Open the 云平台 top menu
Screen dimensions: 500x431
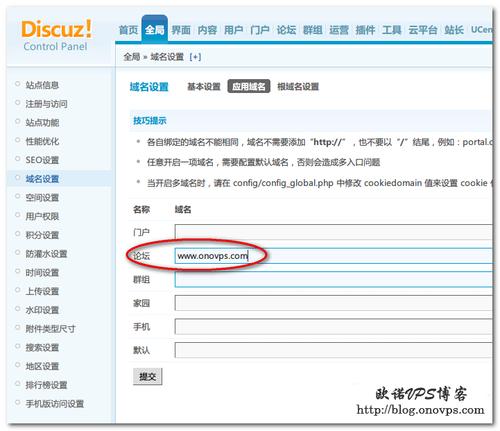[423, 30]
